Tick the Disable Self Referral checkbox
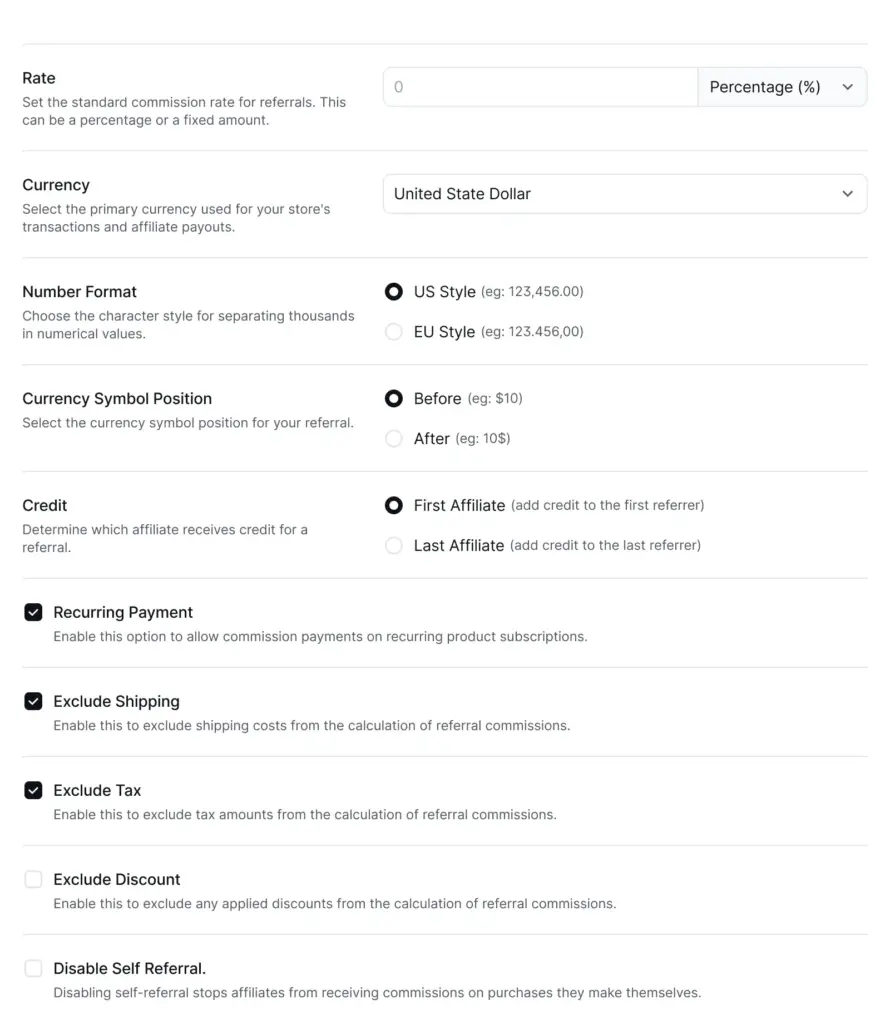Screen dimensions: 890x1024 (x=33, y=968)
